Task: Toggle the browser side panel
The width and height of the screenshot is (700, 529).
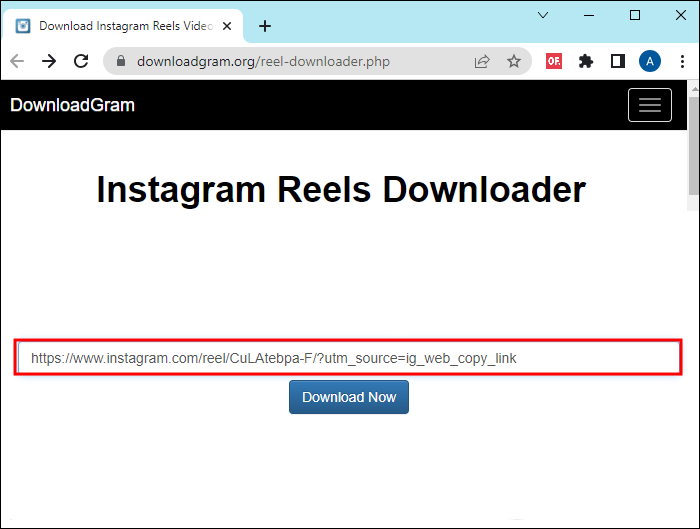Action: click(618, 61)
